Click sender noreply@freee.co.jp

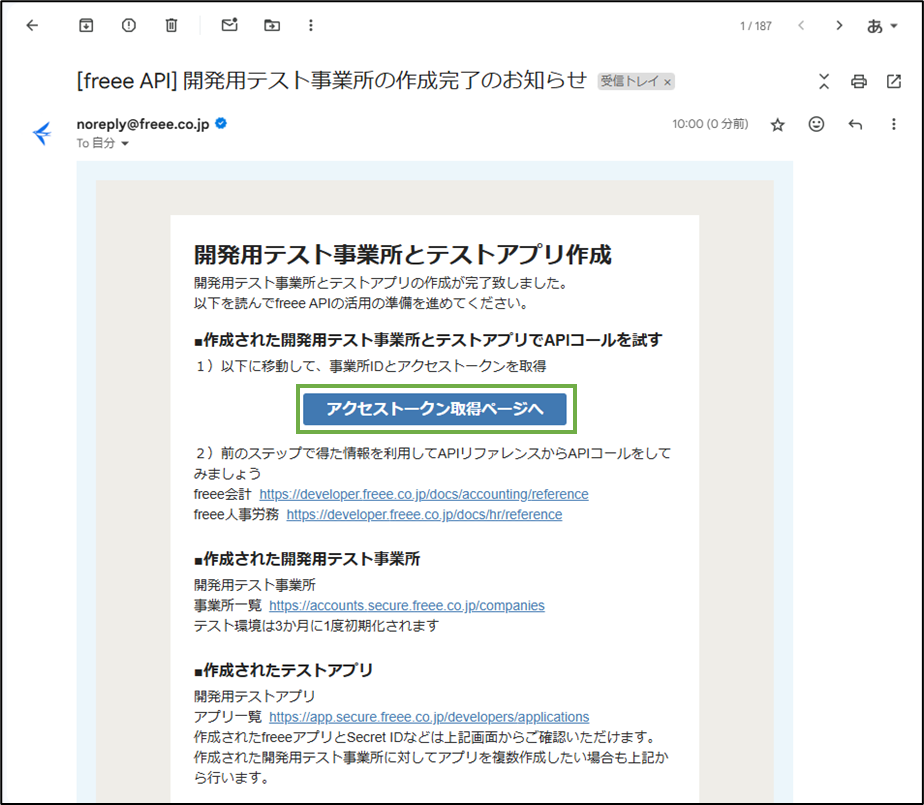(143, 124)
